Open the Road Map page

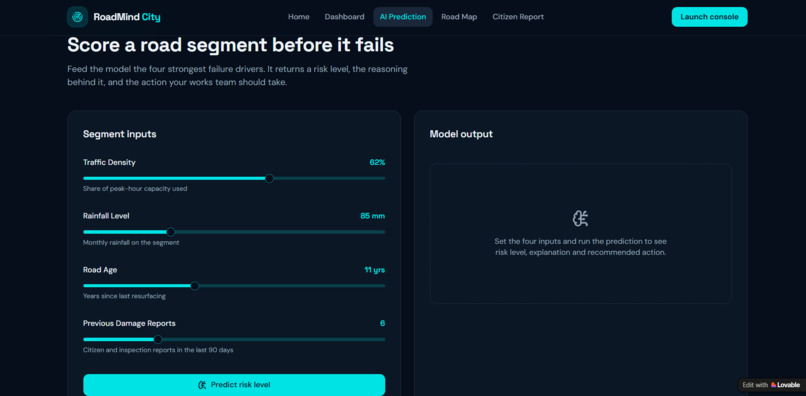coord(459,17)
